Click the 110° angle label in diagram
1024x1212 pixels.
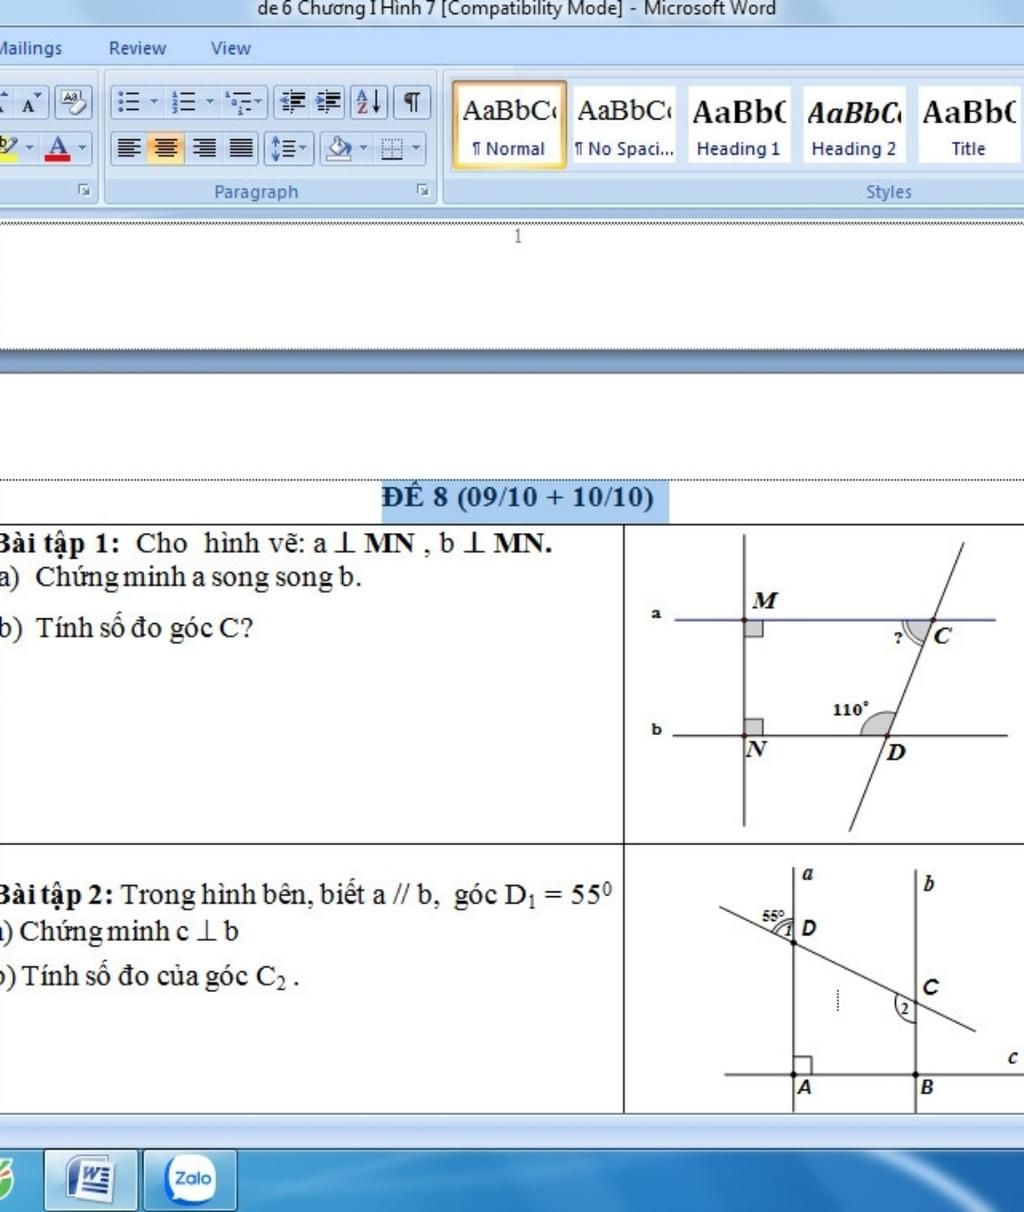pos(850,709)
